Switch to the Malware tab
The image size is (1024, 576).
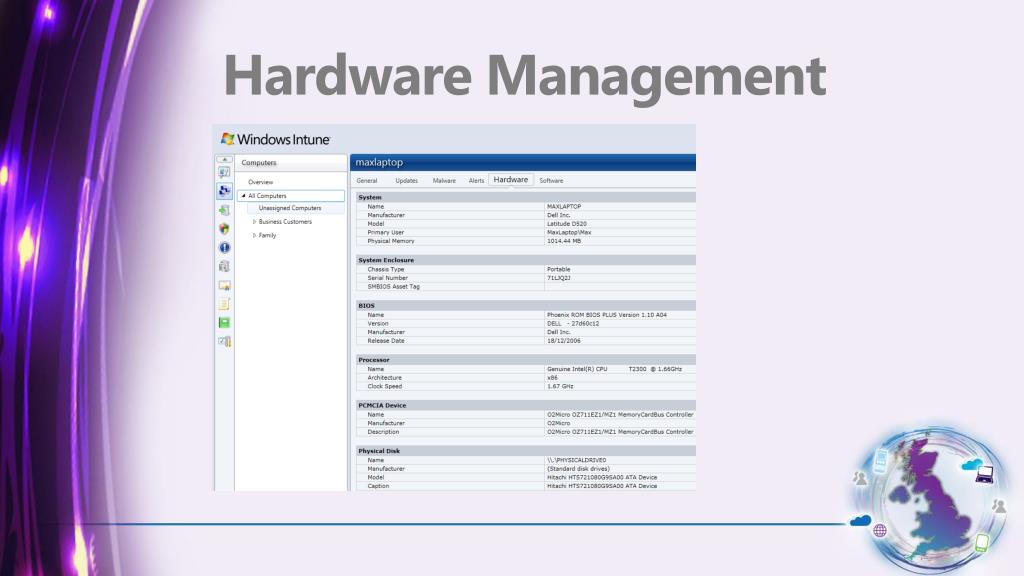444,181
